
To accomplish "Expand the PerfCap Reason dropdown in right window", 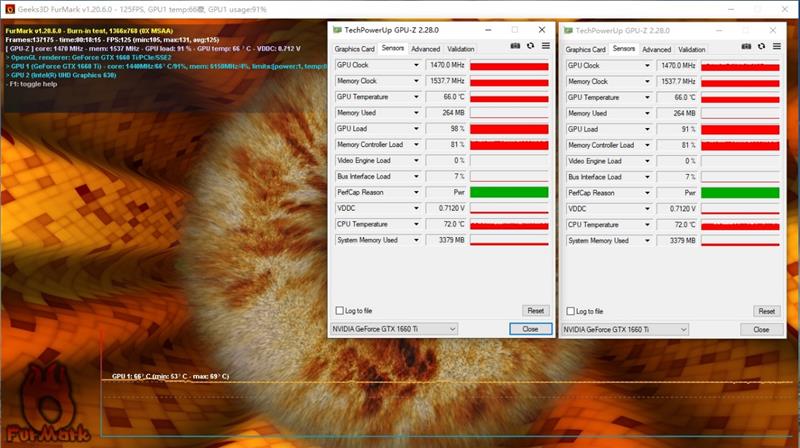I will 648,193.
